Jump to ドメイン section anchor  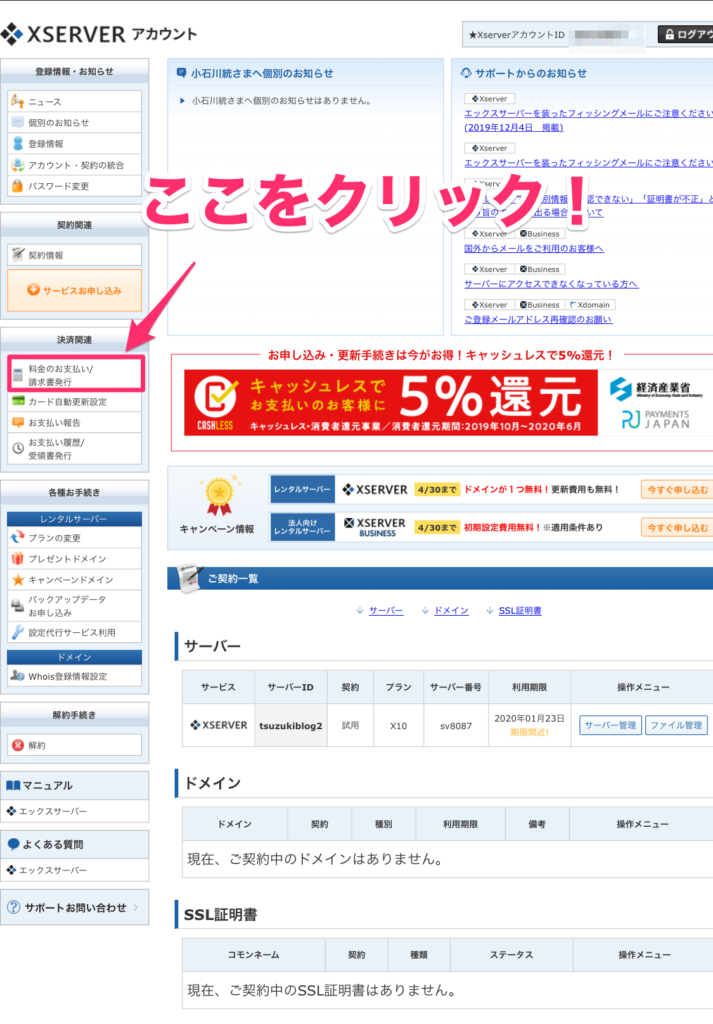coord(451,611)
